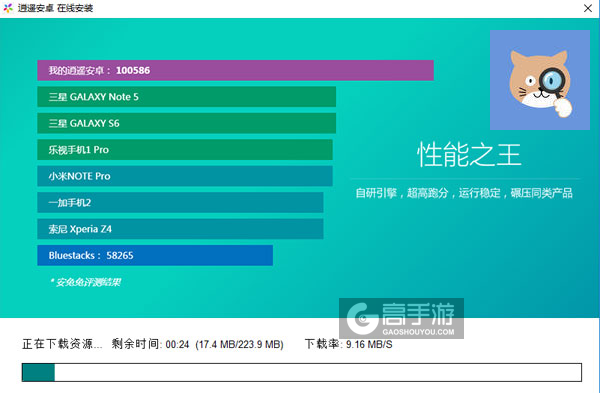Click the 自研引擎 description text
Image resolution: width=600 pixels, height=393 pixels.
click(464, 193)
